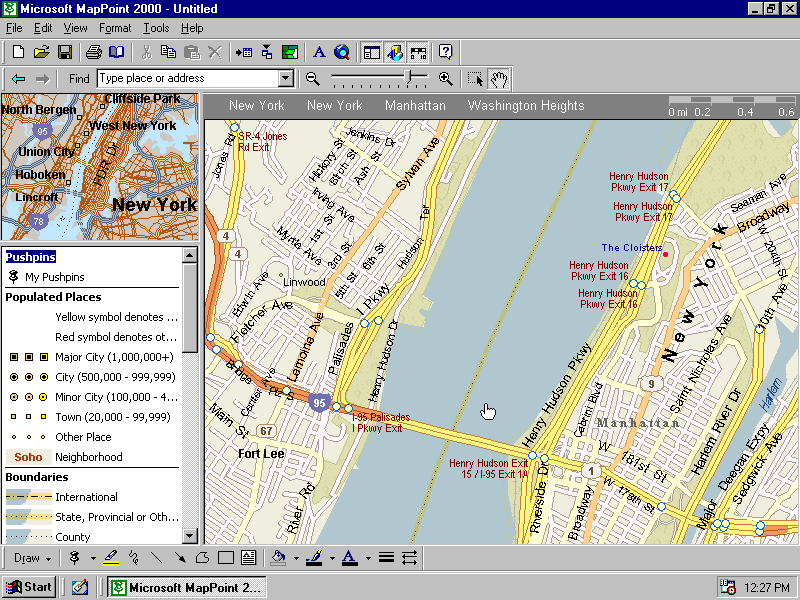This screenshot has height=600, width=800.
Task: Select the Scribble freeform tool
Action: tap(134, 558)
